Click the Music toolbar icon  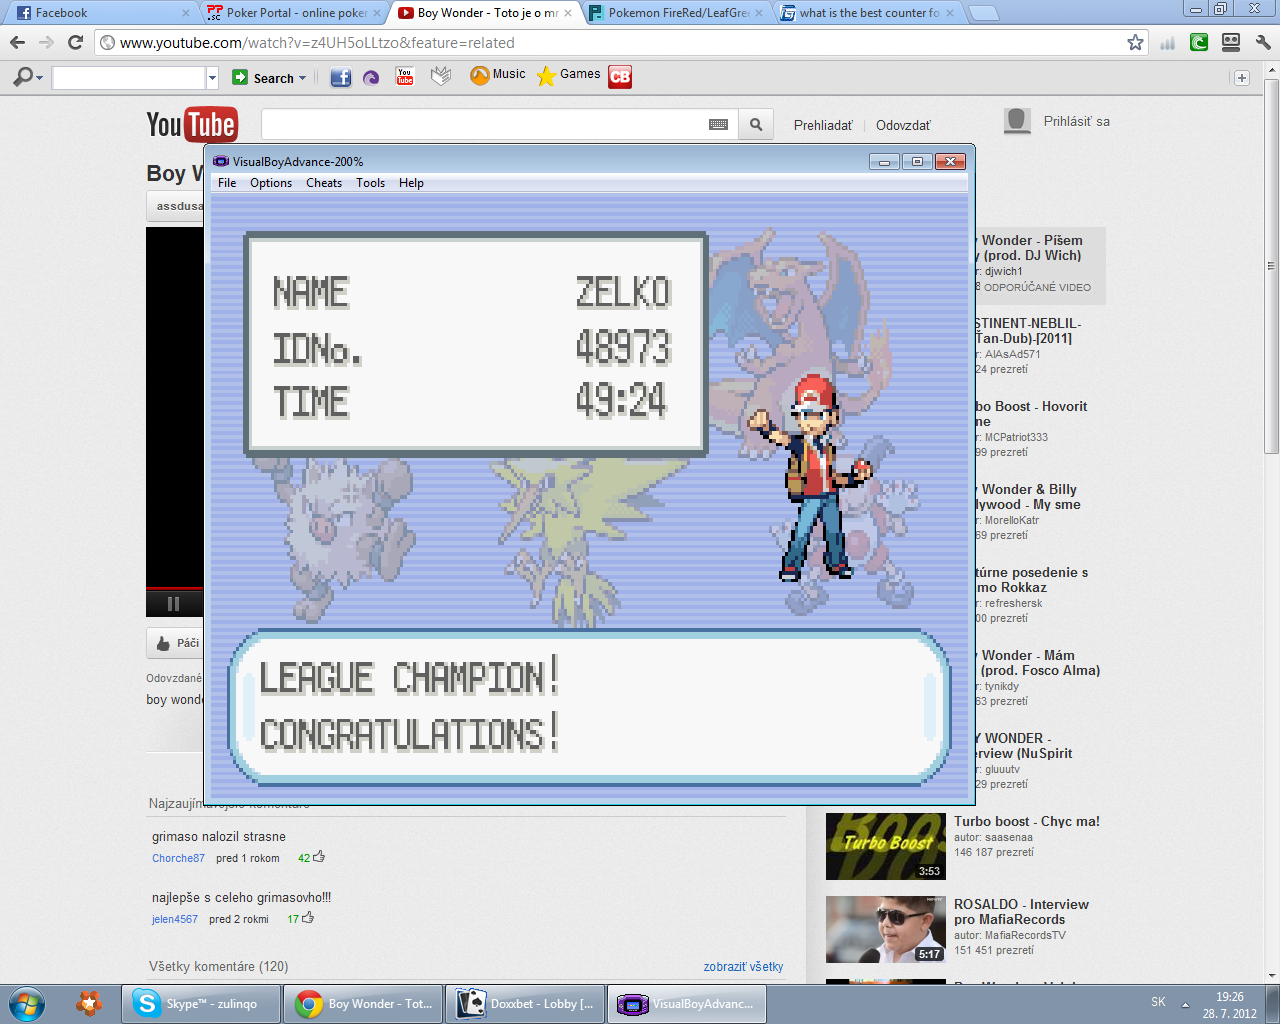(498, 75)
